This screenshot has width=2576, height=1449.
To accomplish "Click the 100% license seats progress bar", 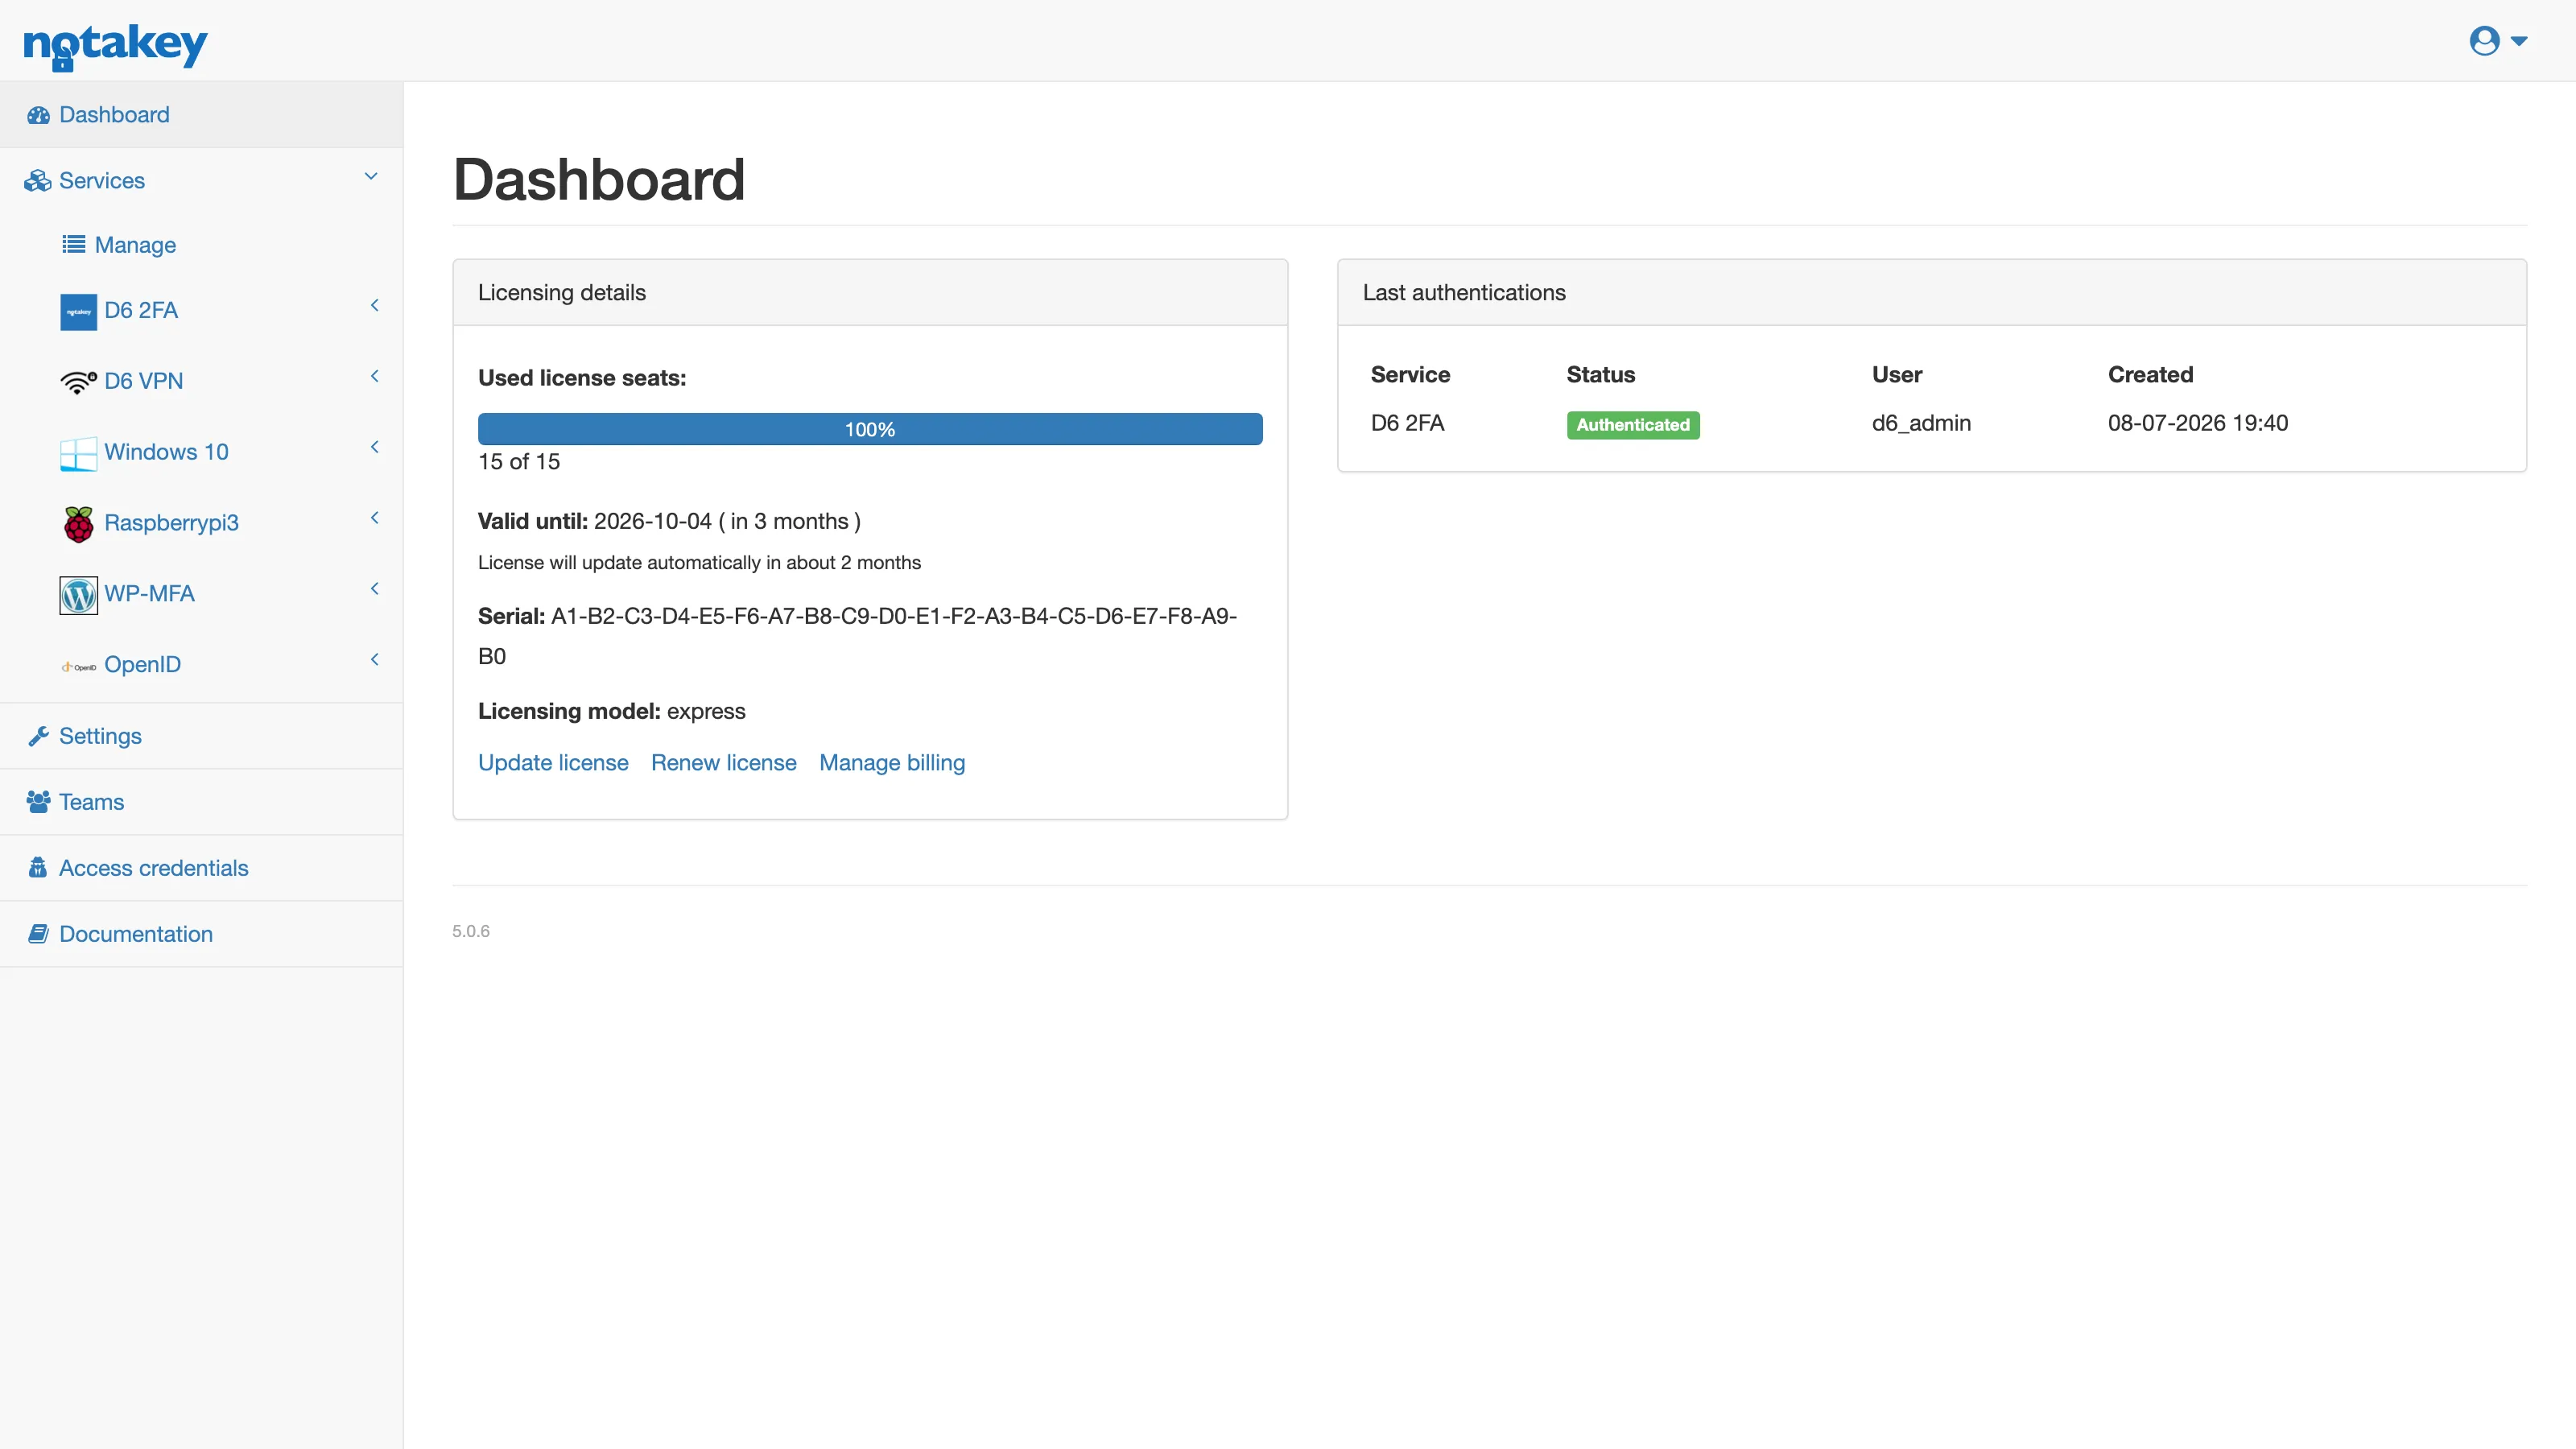I will coord(870,429).
